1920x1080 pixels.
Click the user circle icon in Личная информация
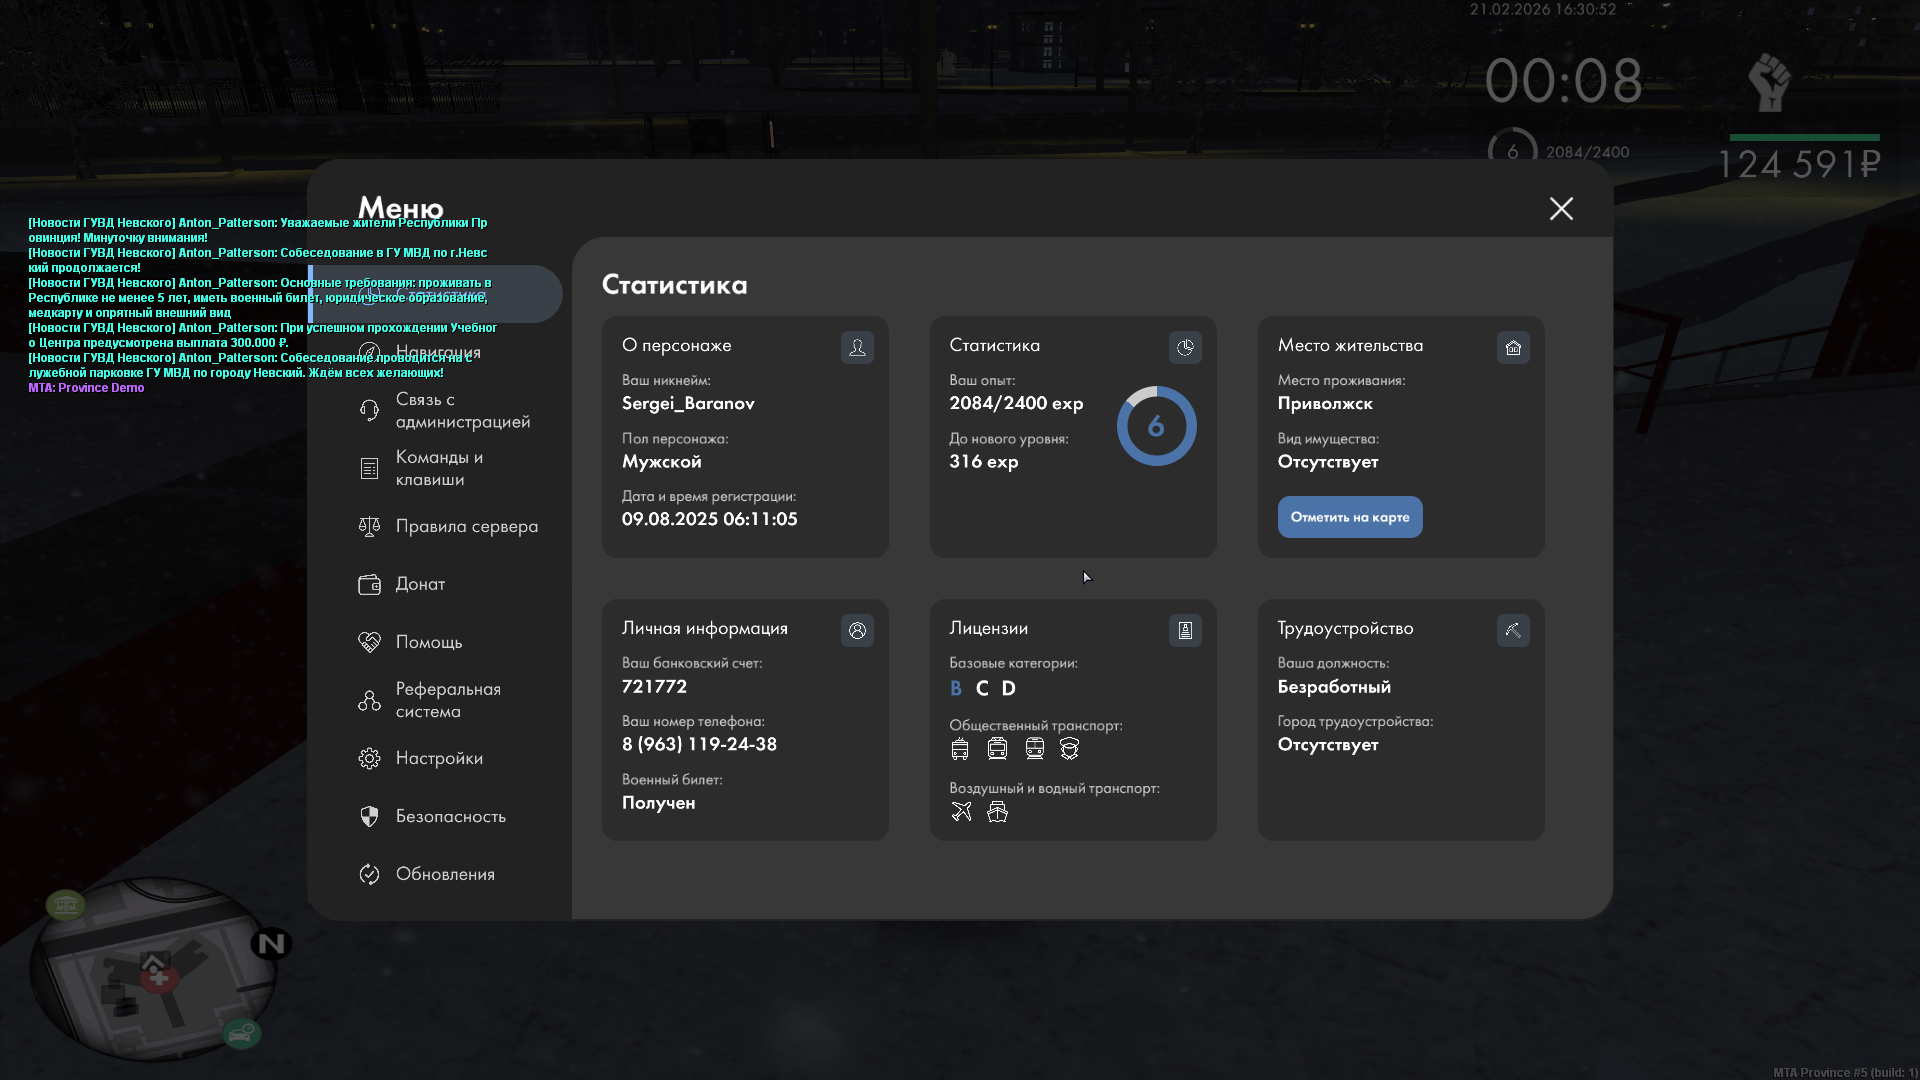click(x=857, y=630)
